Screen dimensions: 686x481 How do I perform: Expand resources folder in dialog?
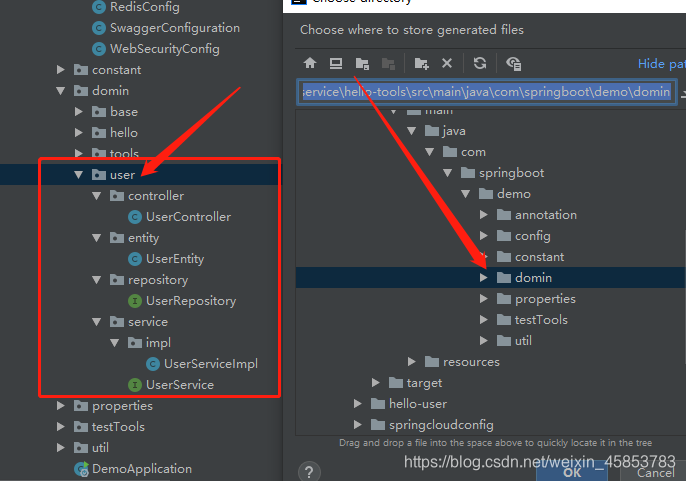tap(412, 362)
